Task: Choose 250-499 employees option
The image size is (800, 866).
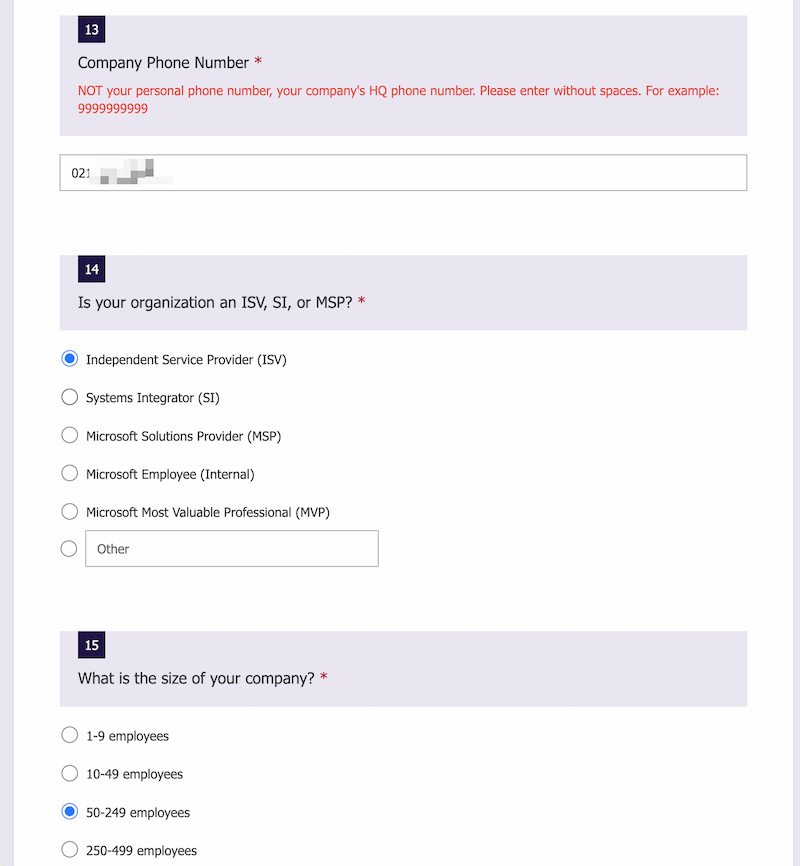Action: 70,849
